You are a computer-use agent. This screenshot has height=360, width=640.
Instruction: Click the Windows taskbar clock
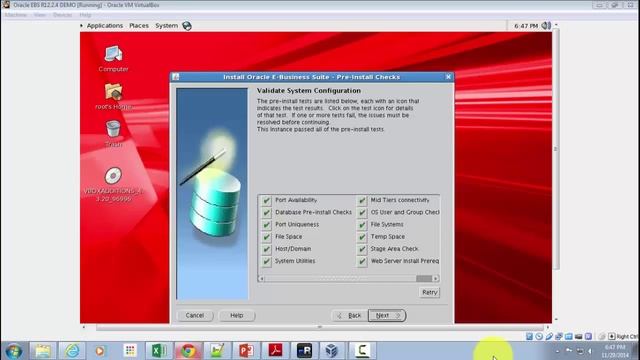[615, 351]
